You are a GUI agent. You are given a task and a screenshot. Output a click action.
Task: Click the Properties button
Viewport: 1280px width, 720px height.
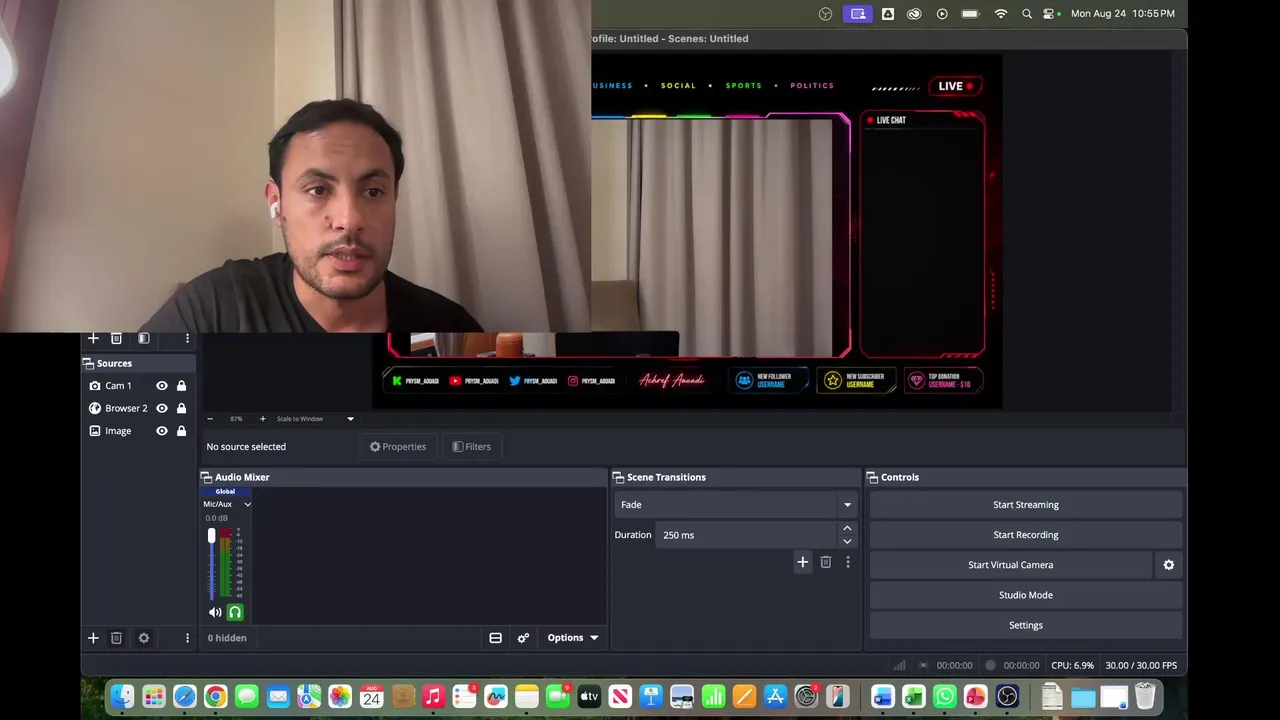pos(398,447)
